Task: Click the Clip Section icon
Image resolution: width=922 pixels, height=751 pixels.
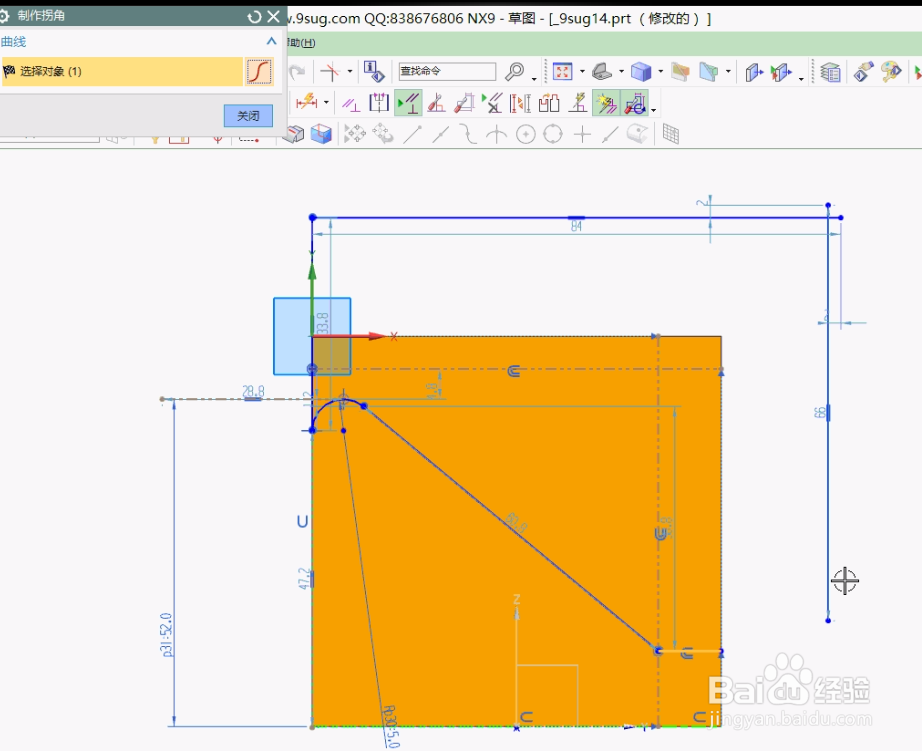Action: click(709, 72)
